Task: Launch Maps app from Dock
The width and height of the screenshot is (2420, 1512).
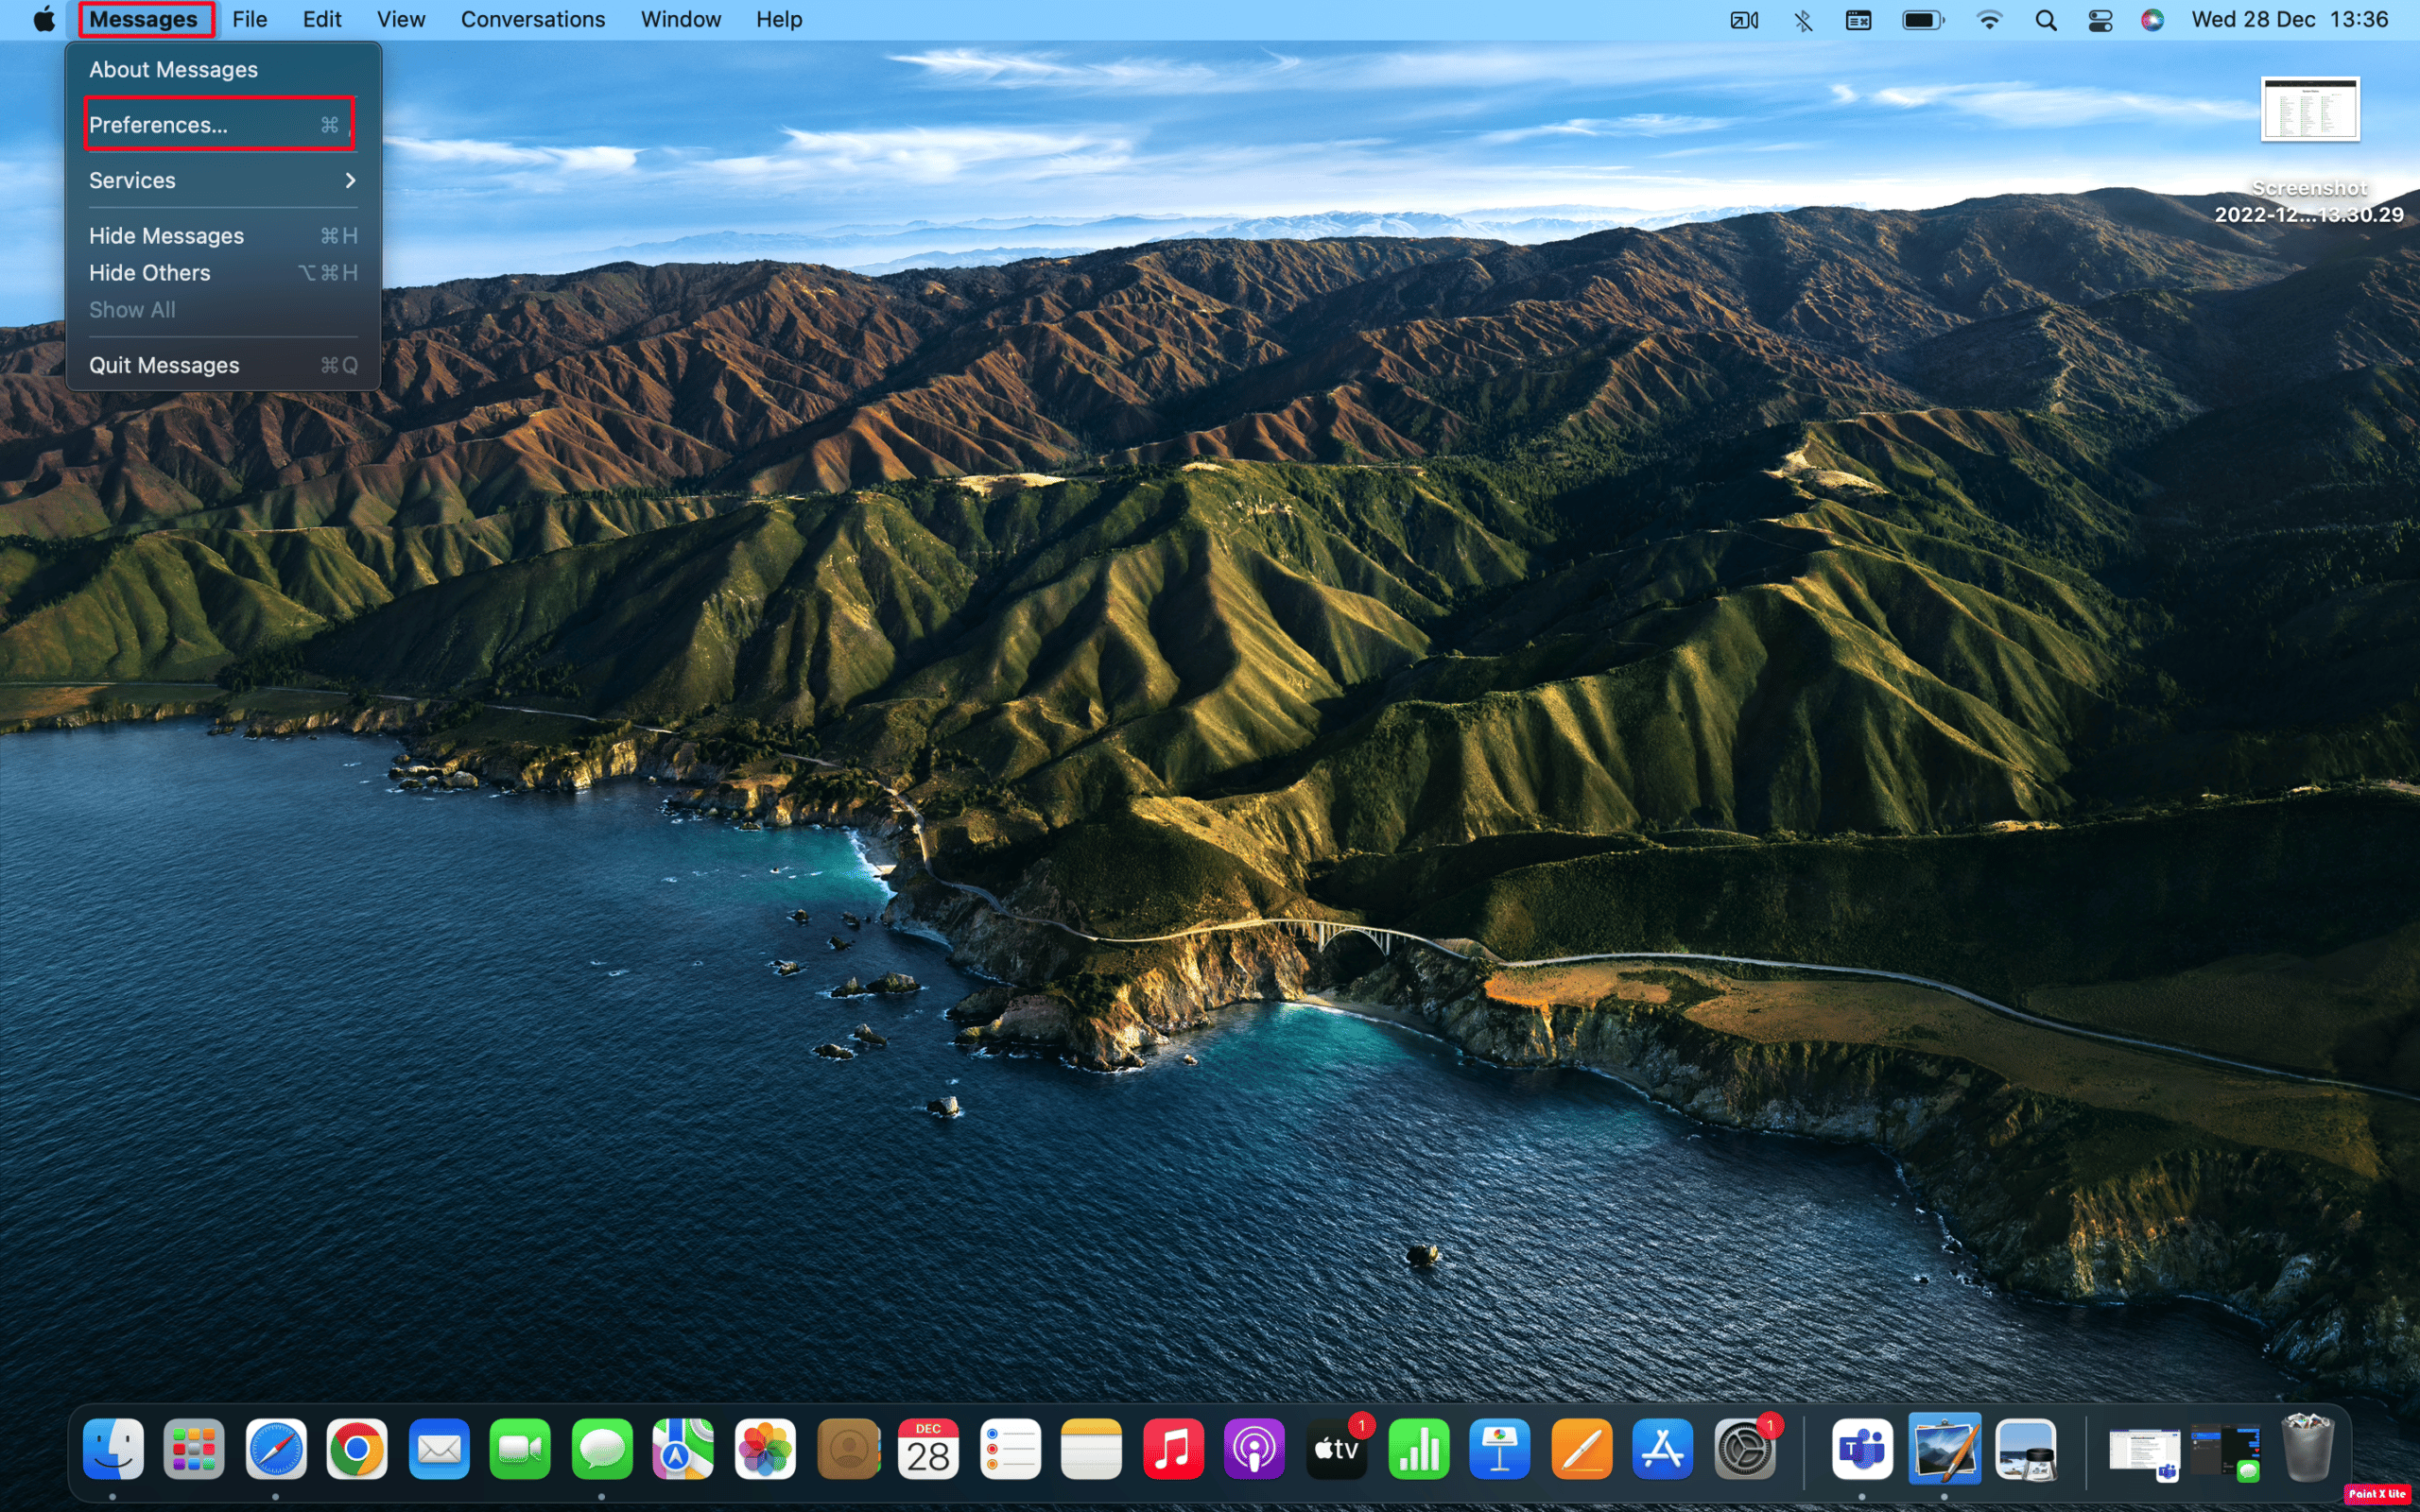Action: 682,1448
